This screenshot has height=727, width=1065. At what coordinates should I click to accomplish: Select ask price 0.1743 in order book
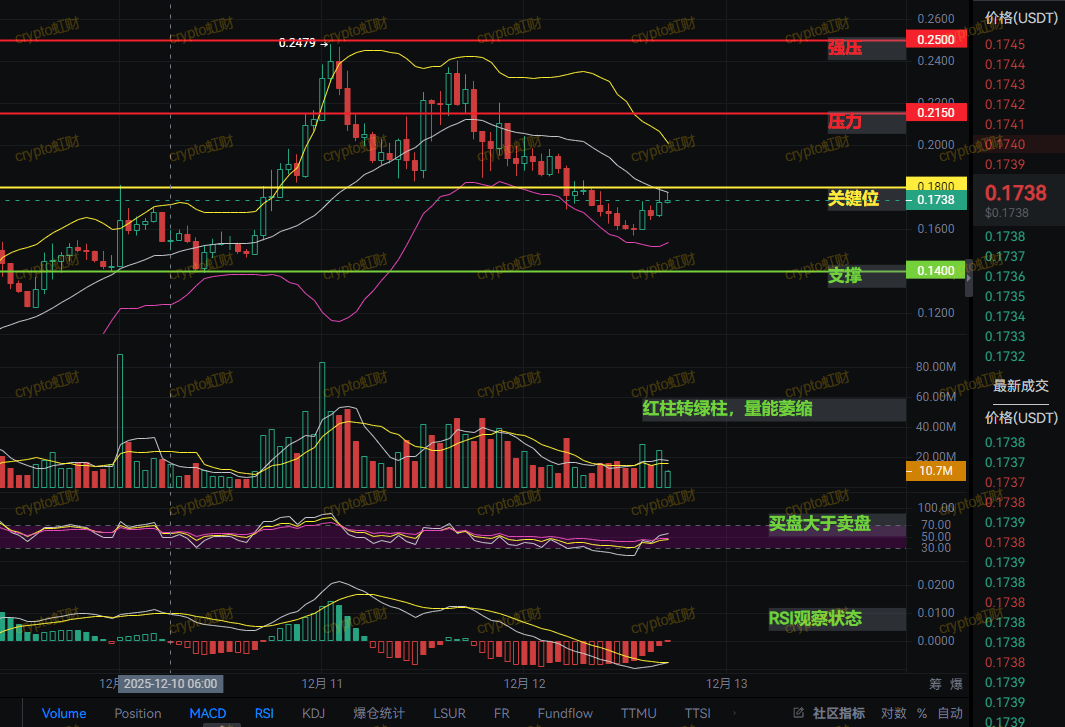coord(1005,84)
